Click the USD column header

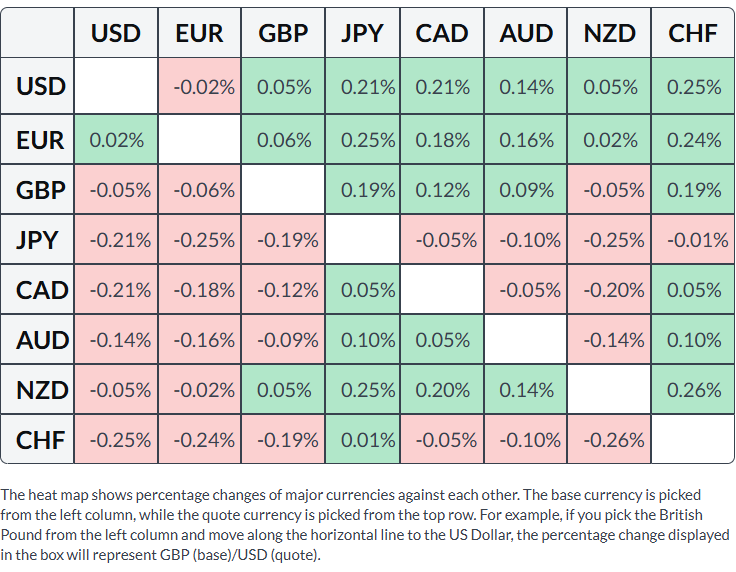pos(116,33)
